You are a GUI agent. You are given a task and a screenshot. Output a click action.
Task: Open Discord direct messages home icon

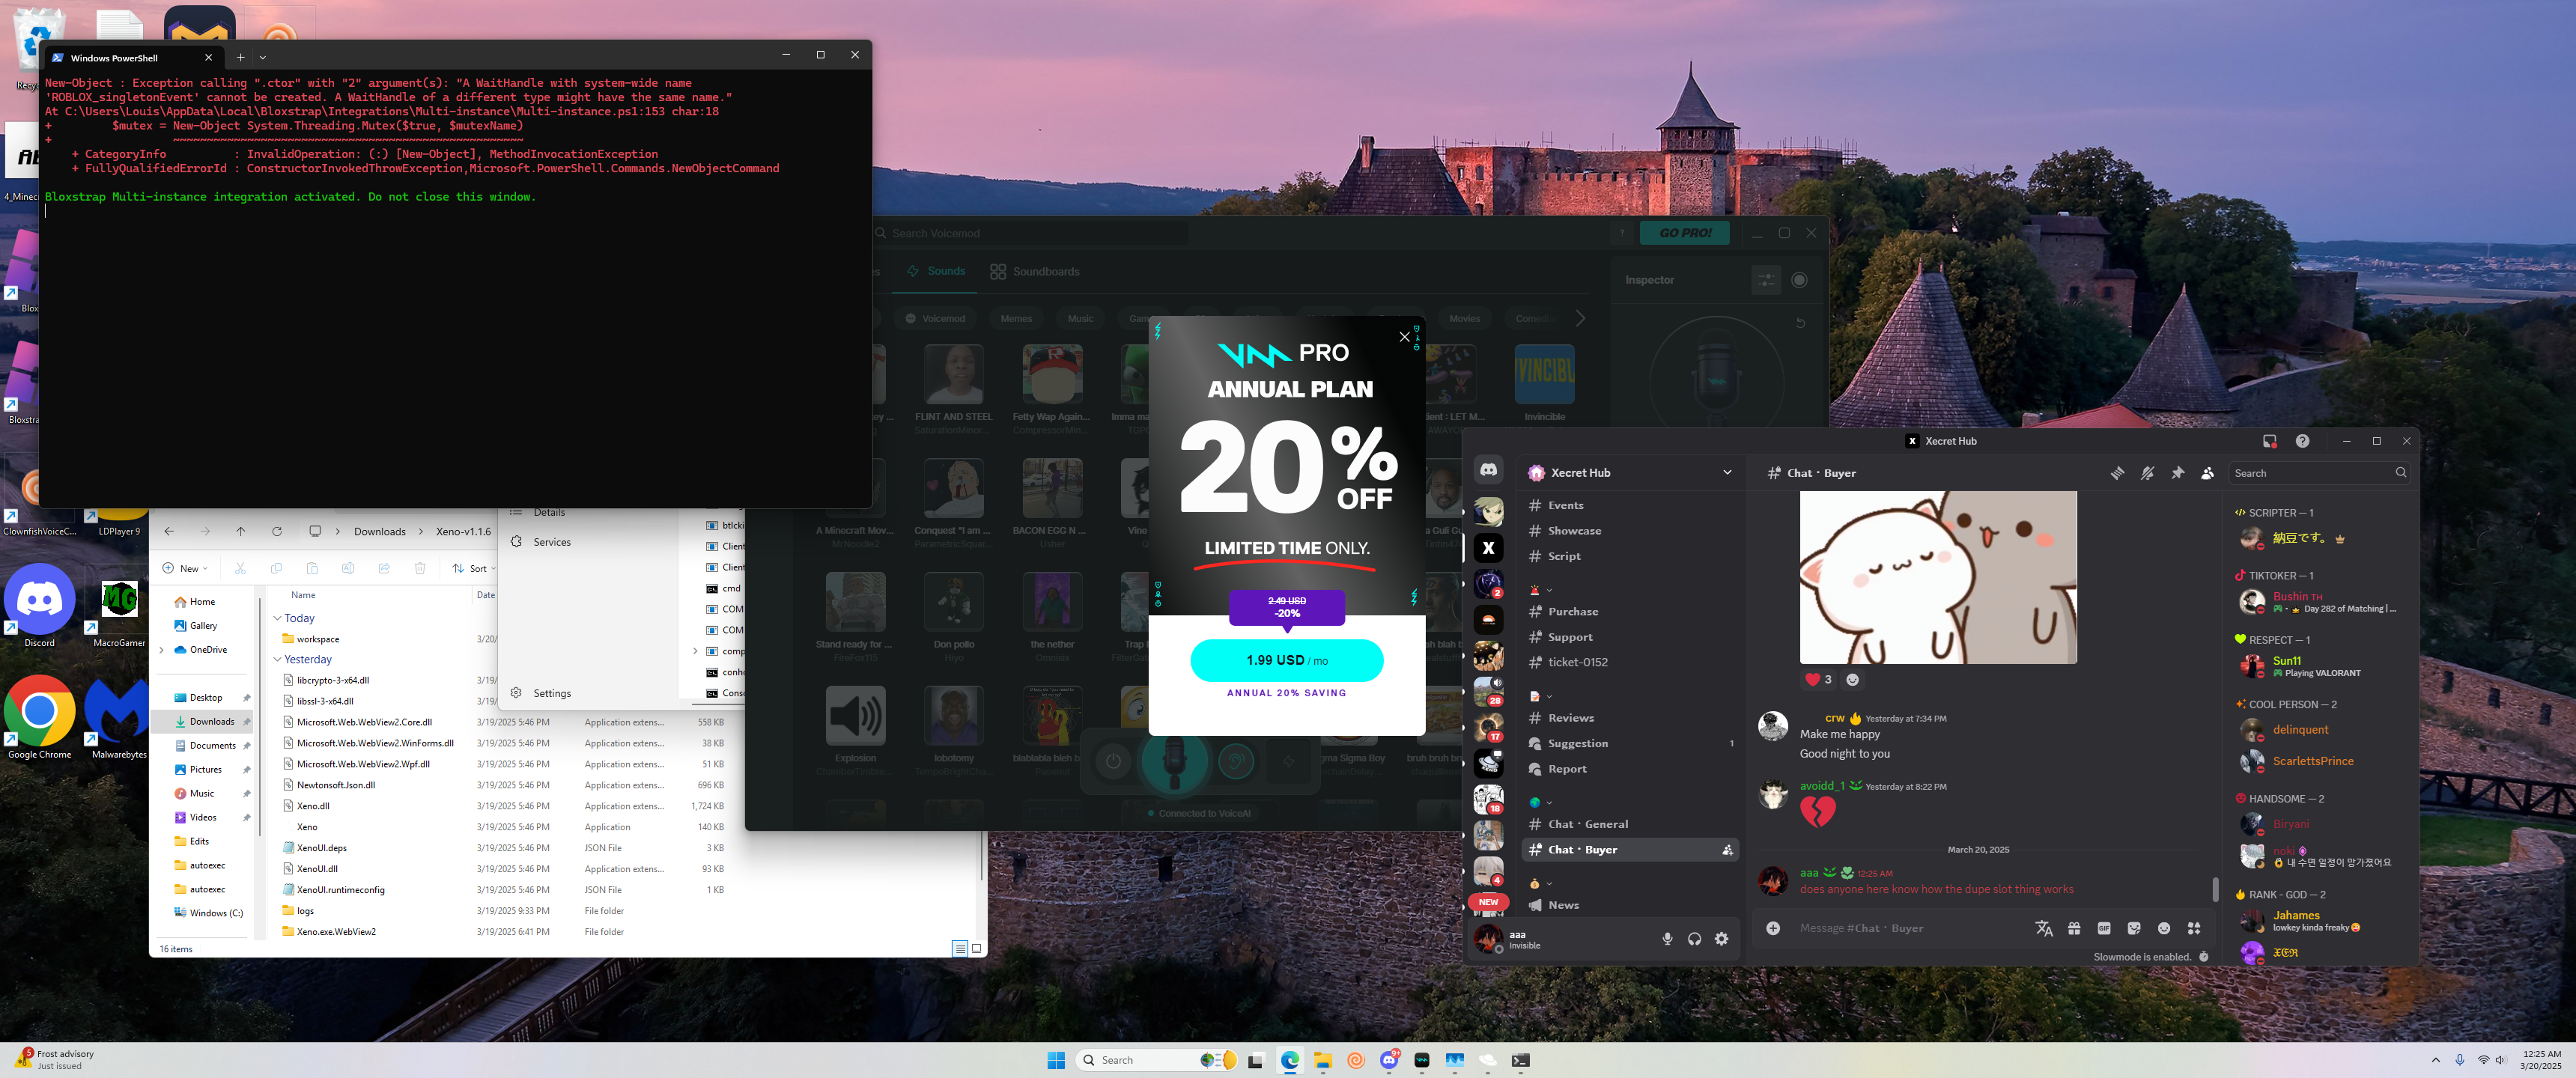(1488, 470)
